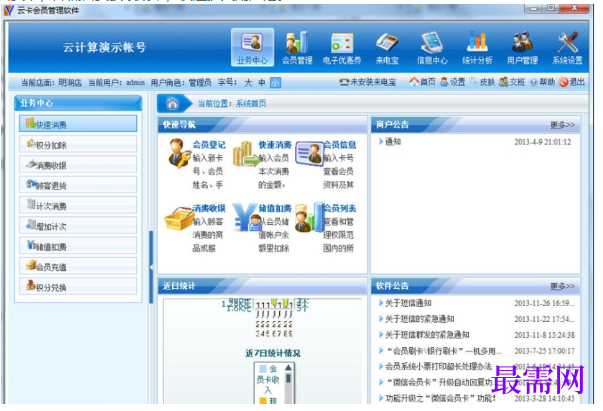Screen dimensions: 603x411
Task: Select 积分扣除 in the sidebar
Action: [x=78, y=144]
